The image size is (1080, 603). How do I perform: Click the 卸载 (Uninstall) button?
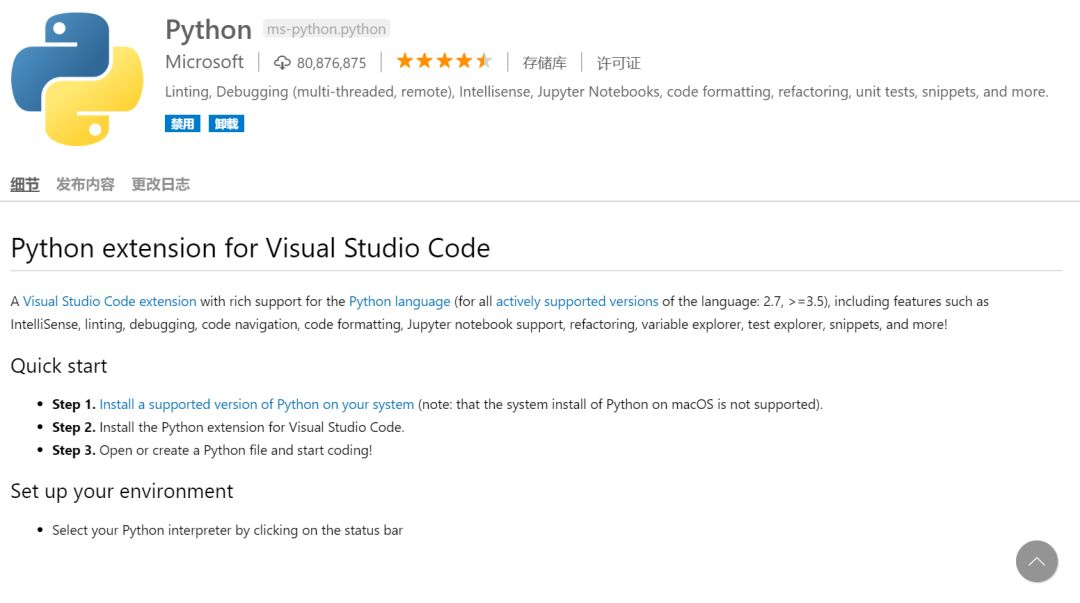click(x=227, y=124)
